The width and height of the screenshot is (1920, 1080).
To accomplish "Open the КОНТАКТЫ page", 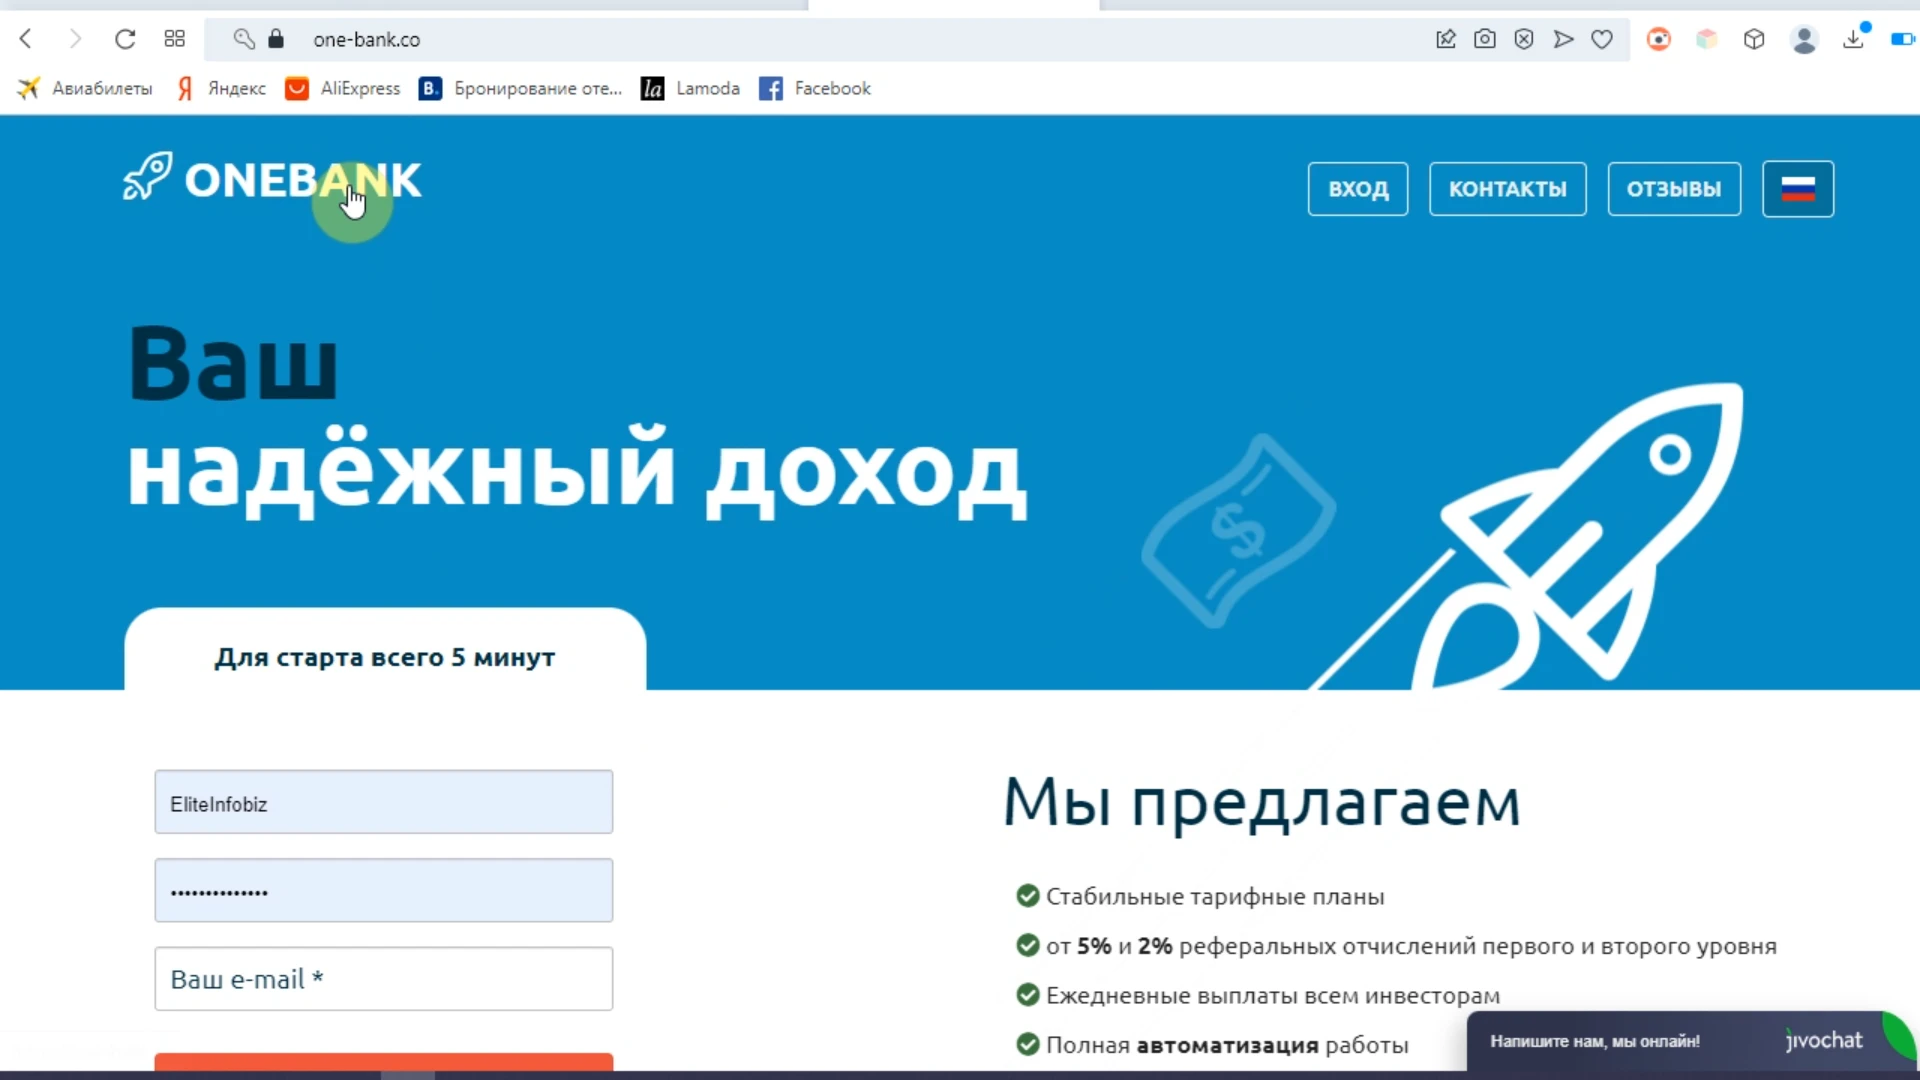I will (1507, 189).
